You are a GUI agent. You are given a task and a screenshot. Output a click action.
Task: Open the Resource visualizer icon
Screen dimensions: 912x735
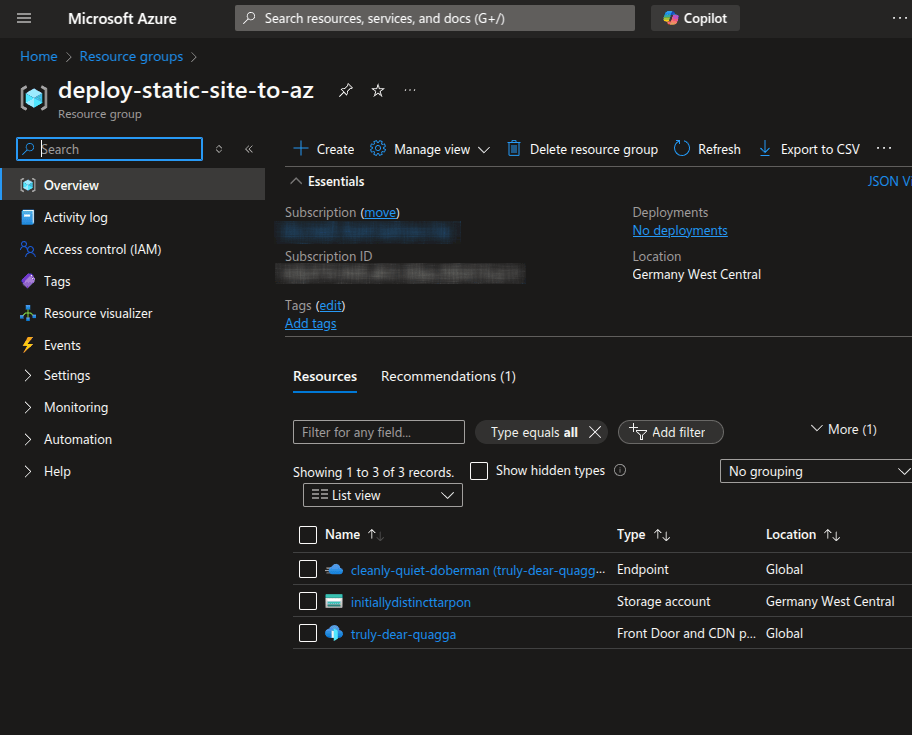[x=28, y=313]
